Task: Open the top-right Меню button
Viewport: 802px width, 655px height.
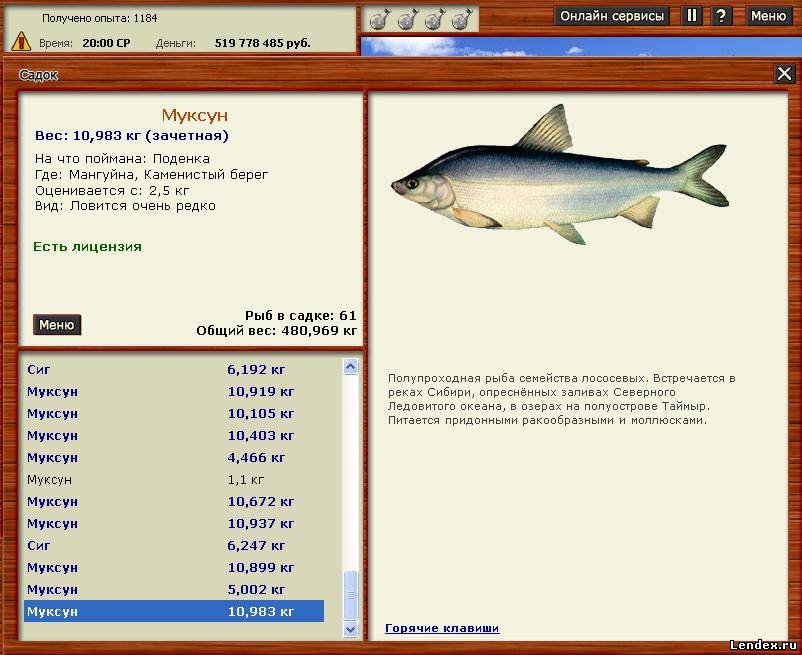Action: (768, 16)
